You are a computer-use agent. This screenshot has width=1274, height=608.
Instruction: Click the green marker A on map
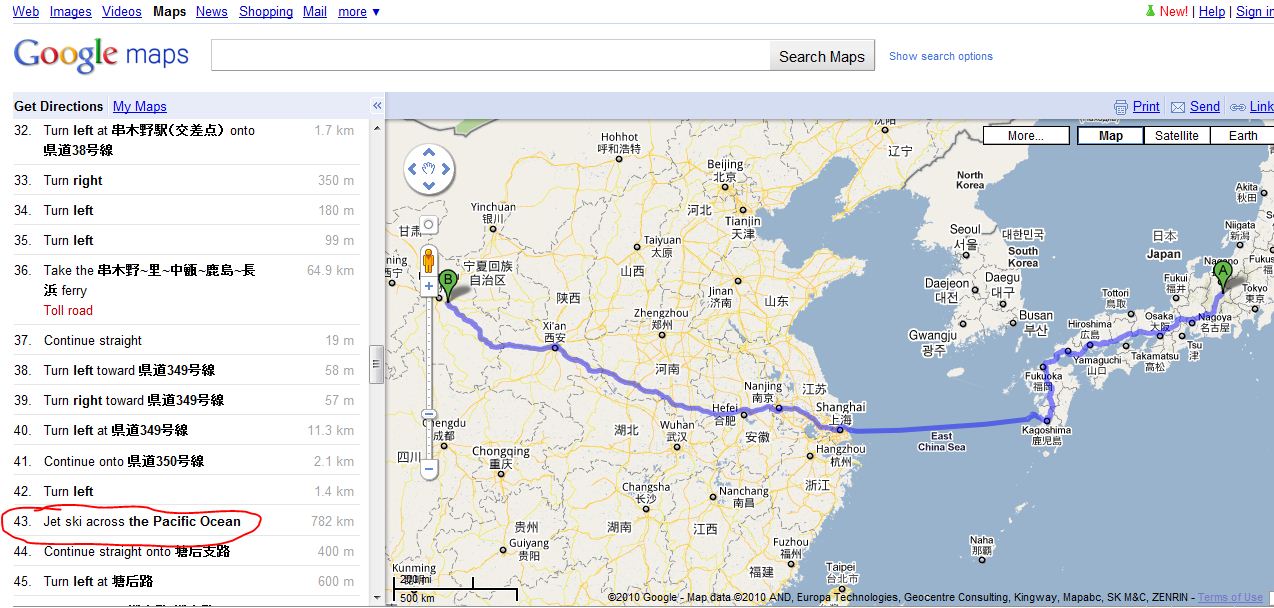pos(1222,276)
